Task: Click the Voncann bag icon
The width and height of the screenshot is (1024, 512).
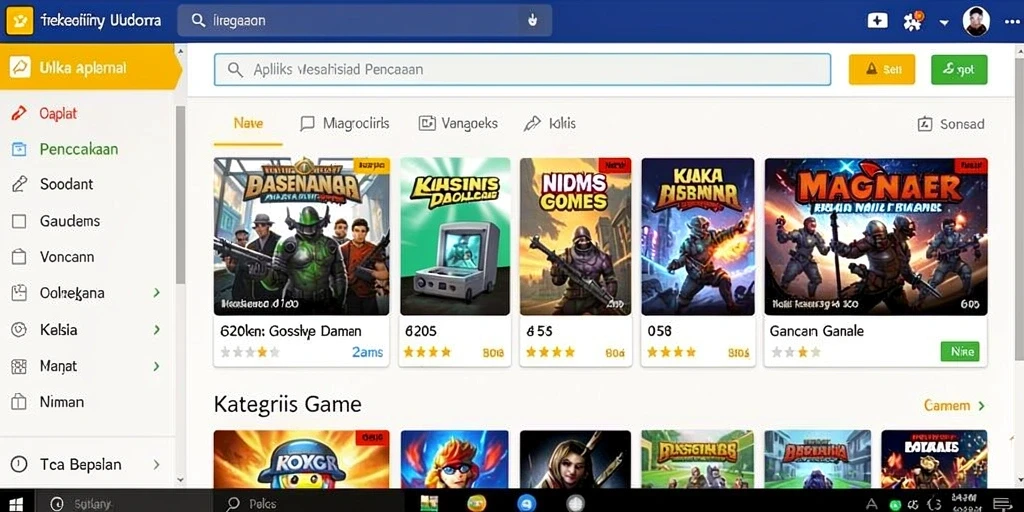Action: click(x=19, y=257)
